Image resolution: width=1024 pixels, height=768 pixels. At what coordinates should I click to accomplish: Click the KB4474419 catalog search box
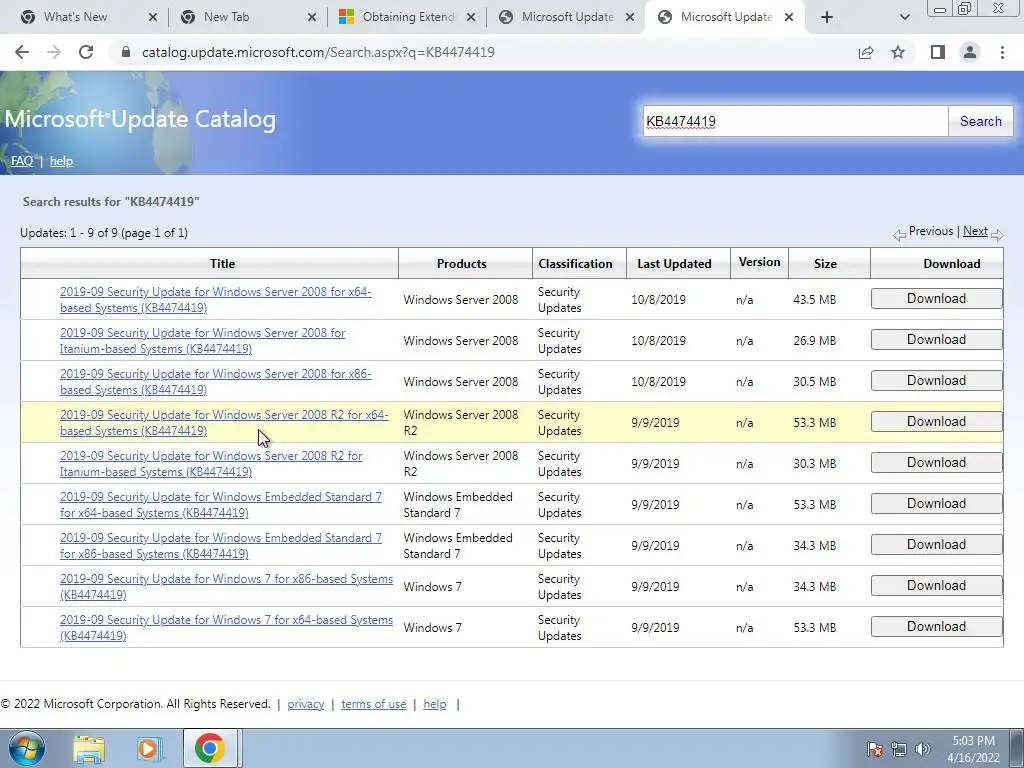pyautogui.click(x=795, y=121)
